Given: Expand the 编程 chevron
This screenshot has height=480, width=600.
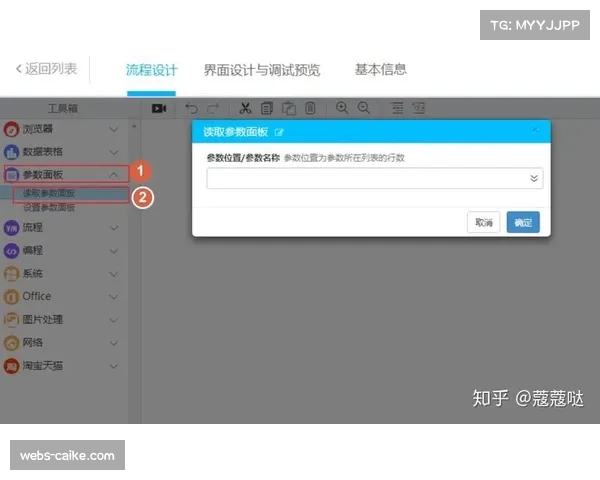Looking at the screenshot, I should pos(114,251).
